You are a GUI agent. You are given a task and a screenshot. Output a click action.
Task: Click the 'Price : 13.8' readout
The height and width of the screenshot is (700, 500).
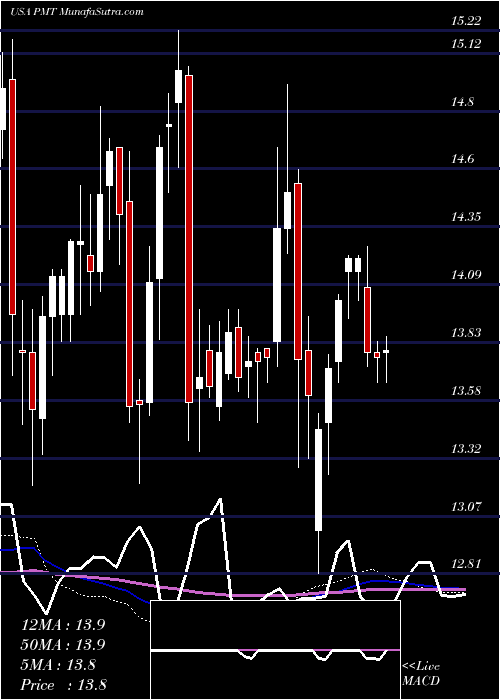point(63,684)
